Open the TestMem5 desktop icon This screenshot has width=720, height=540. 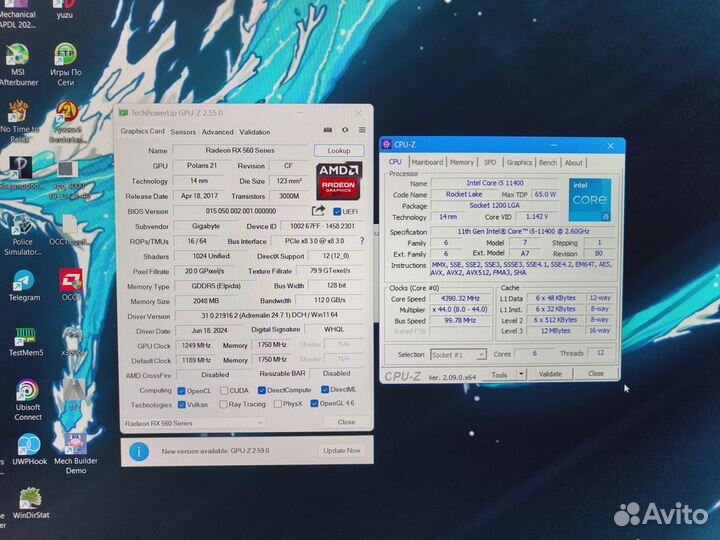(x=26, y=342)
